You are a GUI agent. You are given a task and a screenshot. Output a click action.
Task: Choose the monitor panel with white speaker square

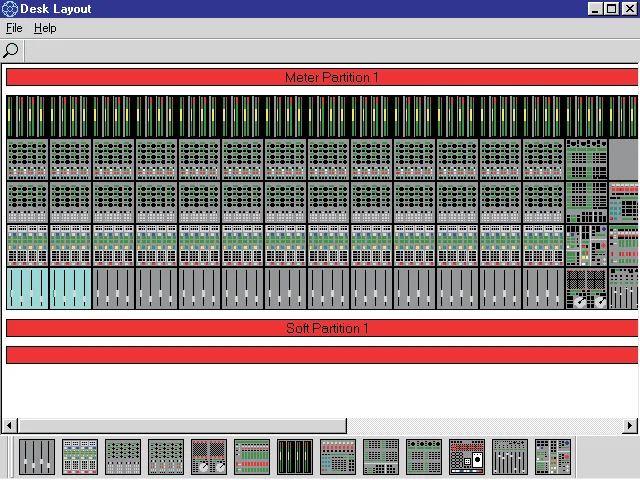coord(467,457)
